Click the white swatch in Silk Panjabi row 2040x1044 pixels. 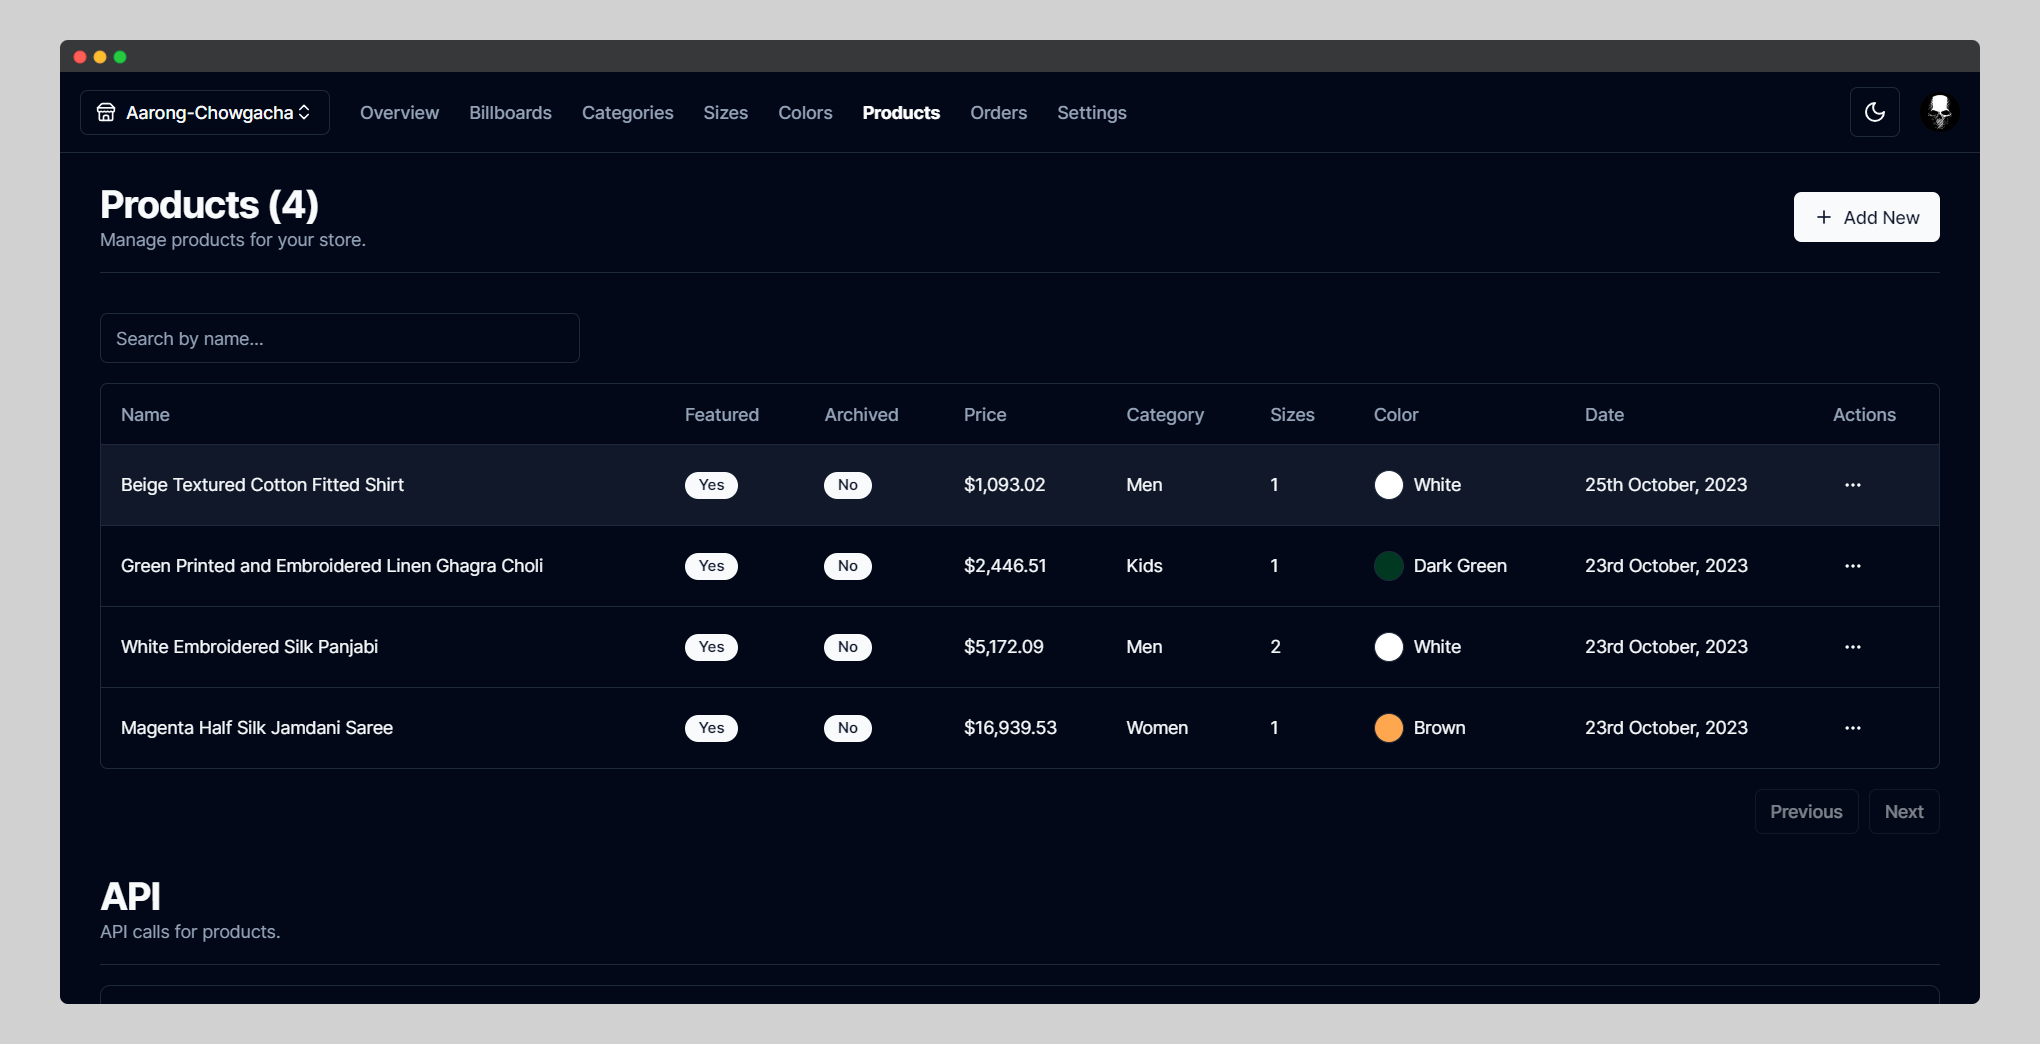tap(1389, 647)
